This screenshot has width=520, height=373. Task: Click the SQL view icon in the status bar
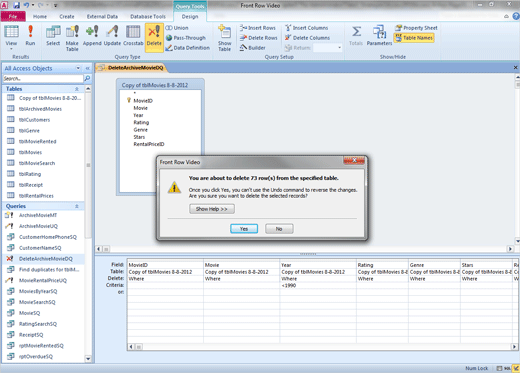[x=507, y=368]
